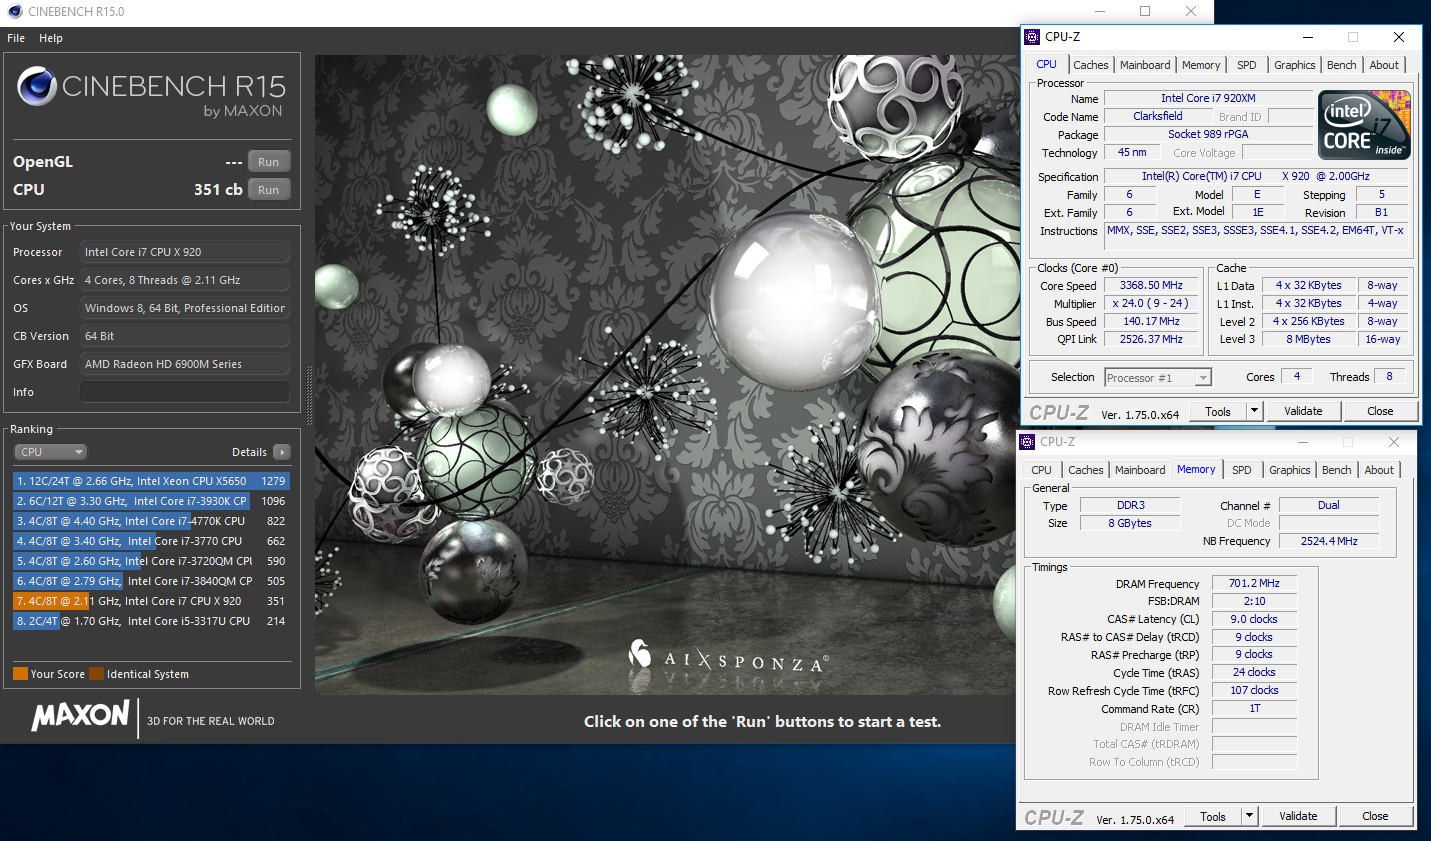Screen dimensions: 1431x841
Task: Click the Cinebench R15 sphere logo
Action: pyautogui.click(x=37, y=87)
